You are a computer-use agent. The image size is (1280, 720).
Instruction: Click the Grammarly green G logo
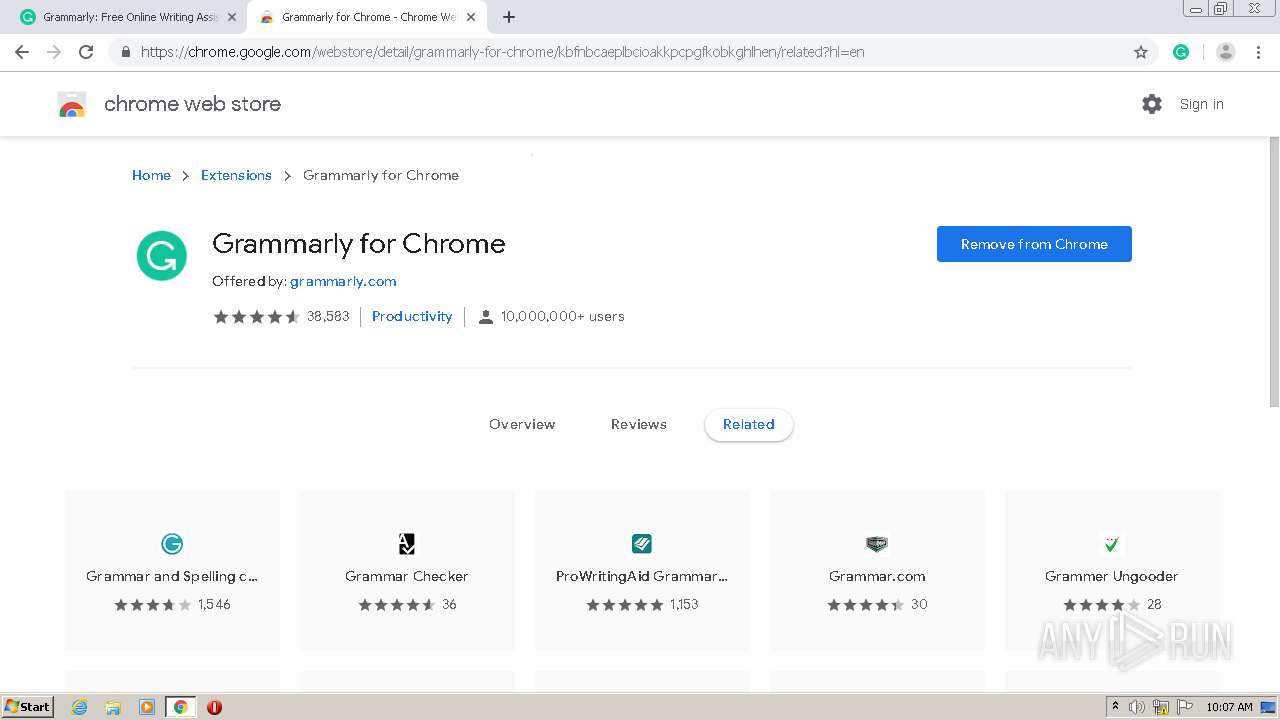pyautogui.click(x=162, y=256)
